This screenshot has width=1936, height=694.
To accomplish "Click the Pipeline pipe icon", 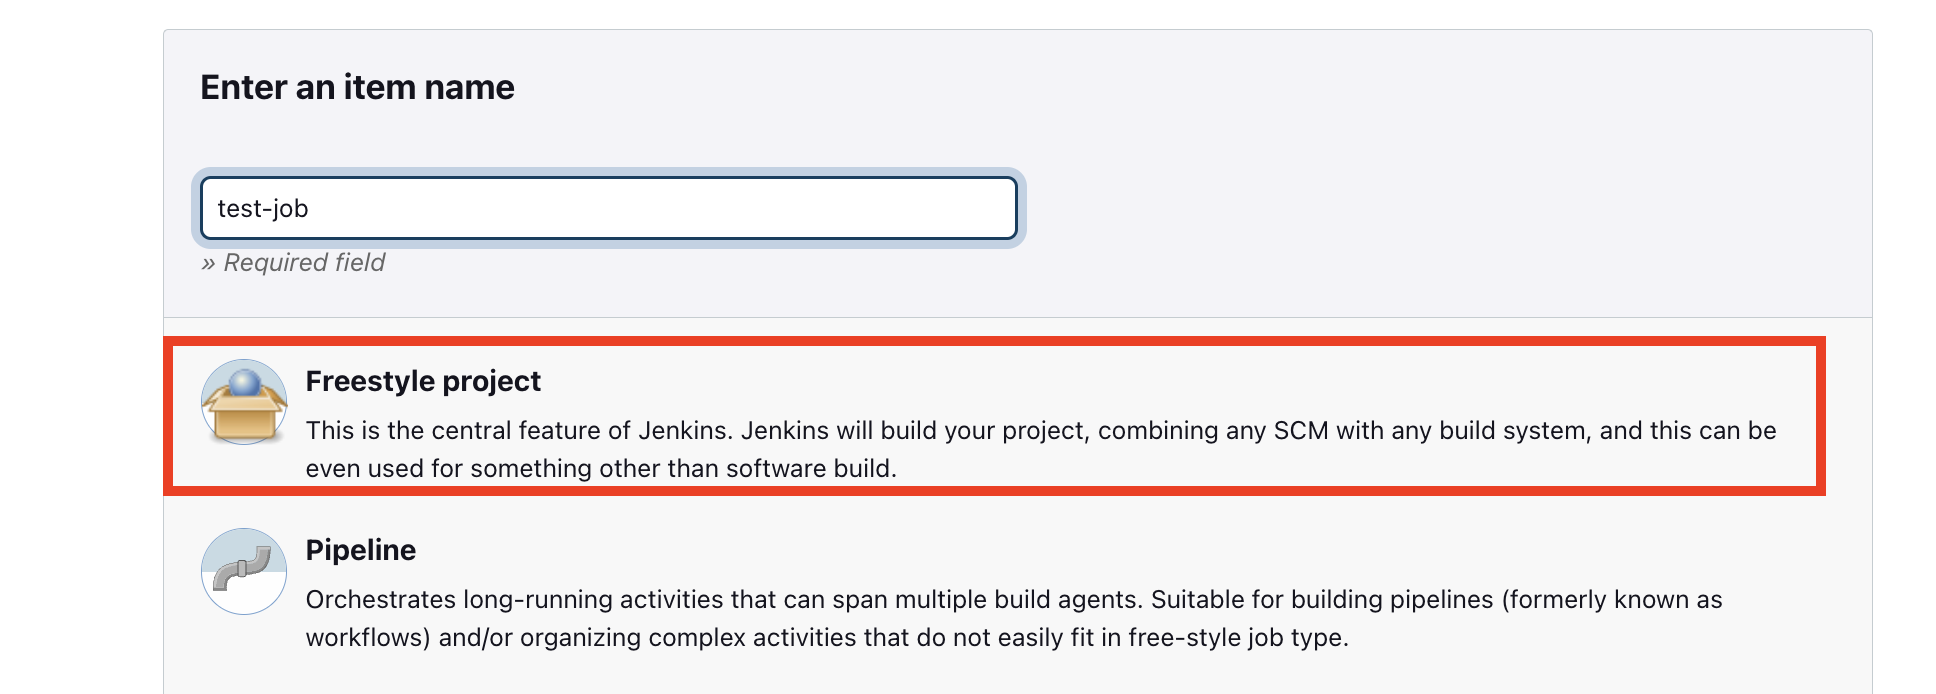I will coord(244,571).
